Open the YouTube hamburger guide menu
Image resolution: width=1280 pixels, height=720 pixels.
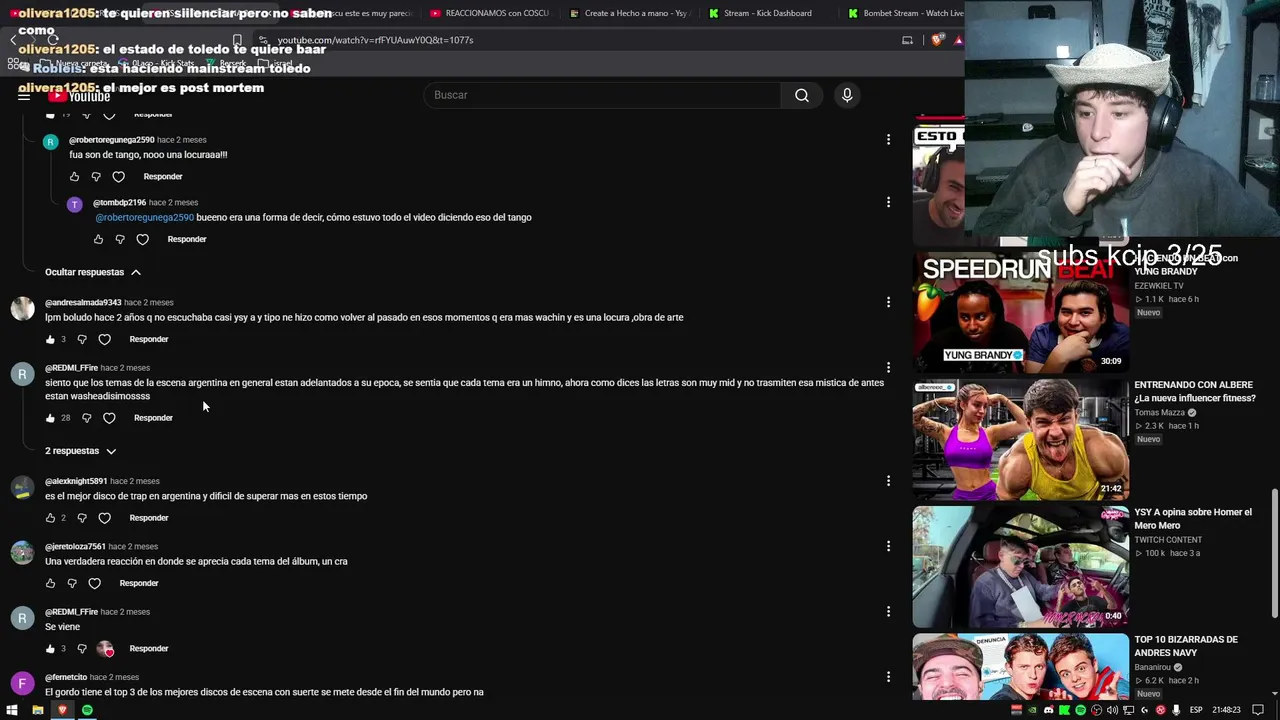24,95
